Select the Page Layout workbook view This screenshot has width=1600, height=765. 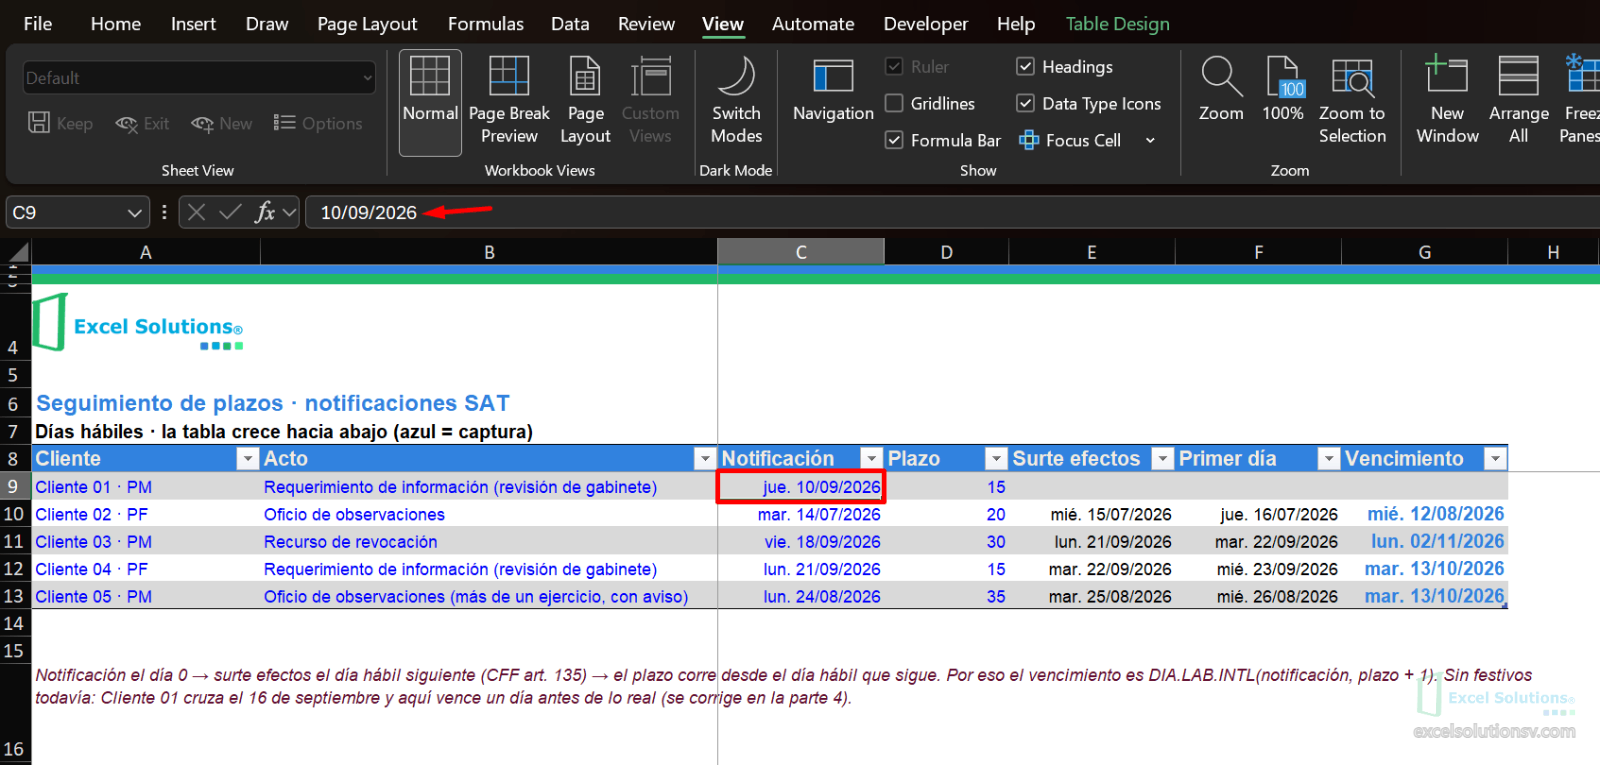coord(585,102)
